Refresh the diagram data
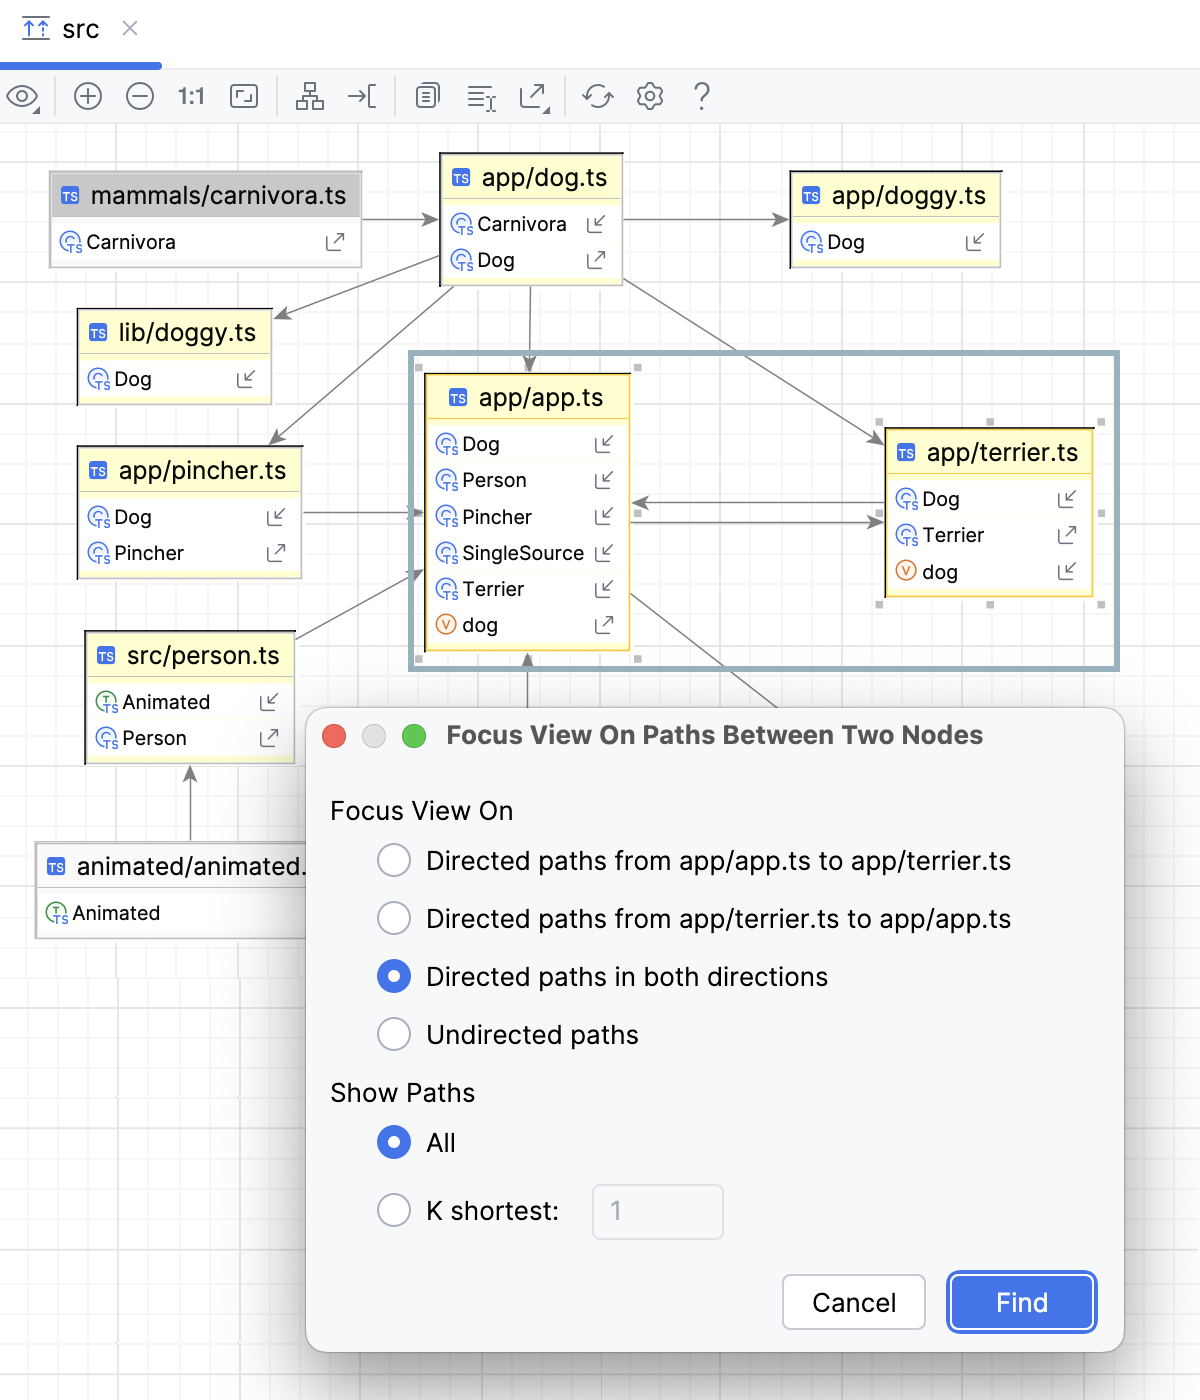This screenshot has height=1400, width=1200. 598,96
